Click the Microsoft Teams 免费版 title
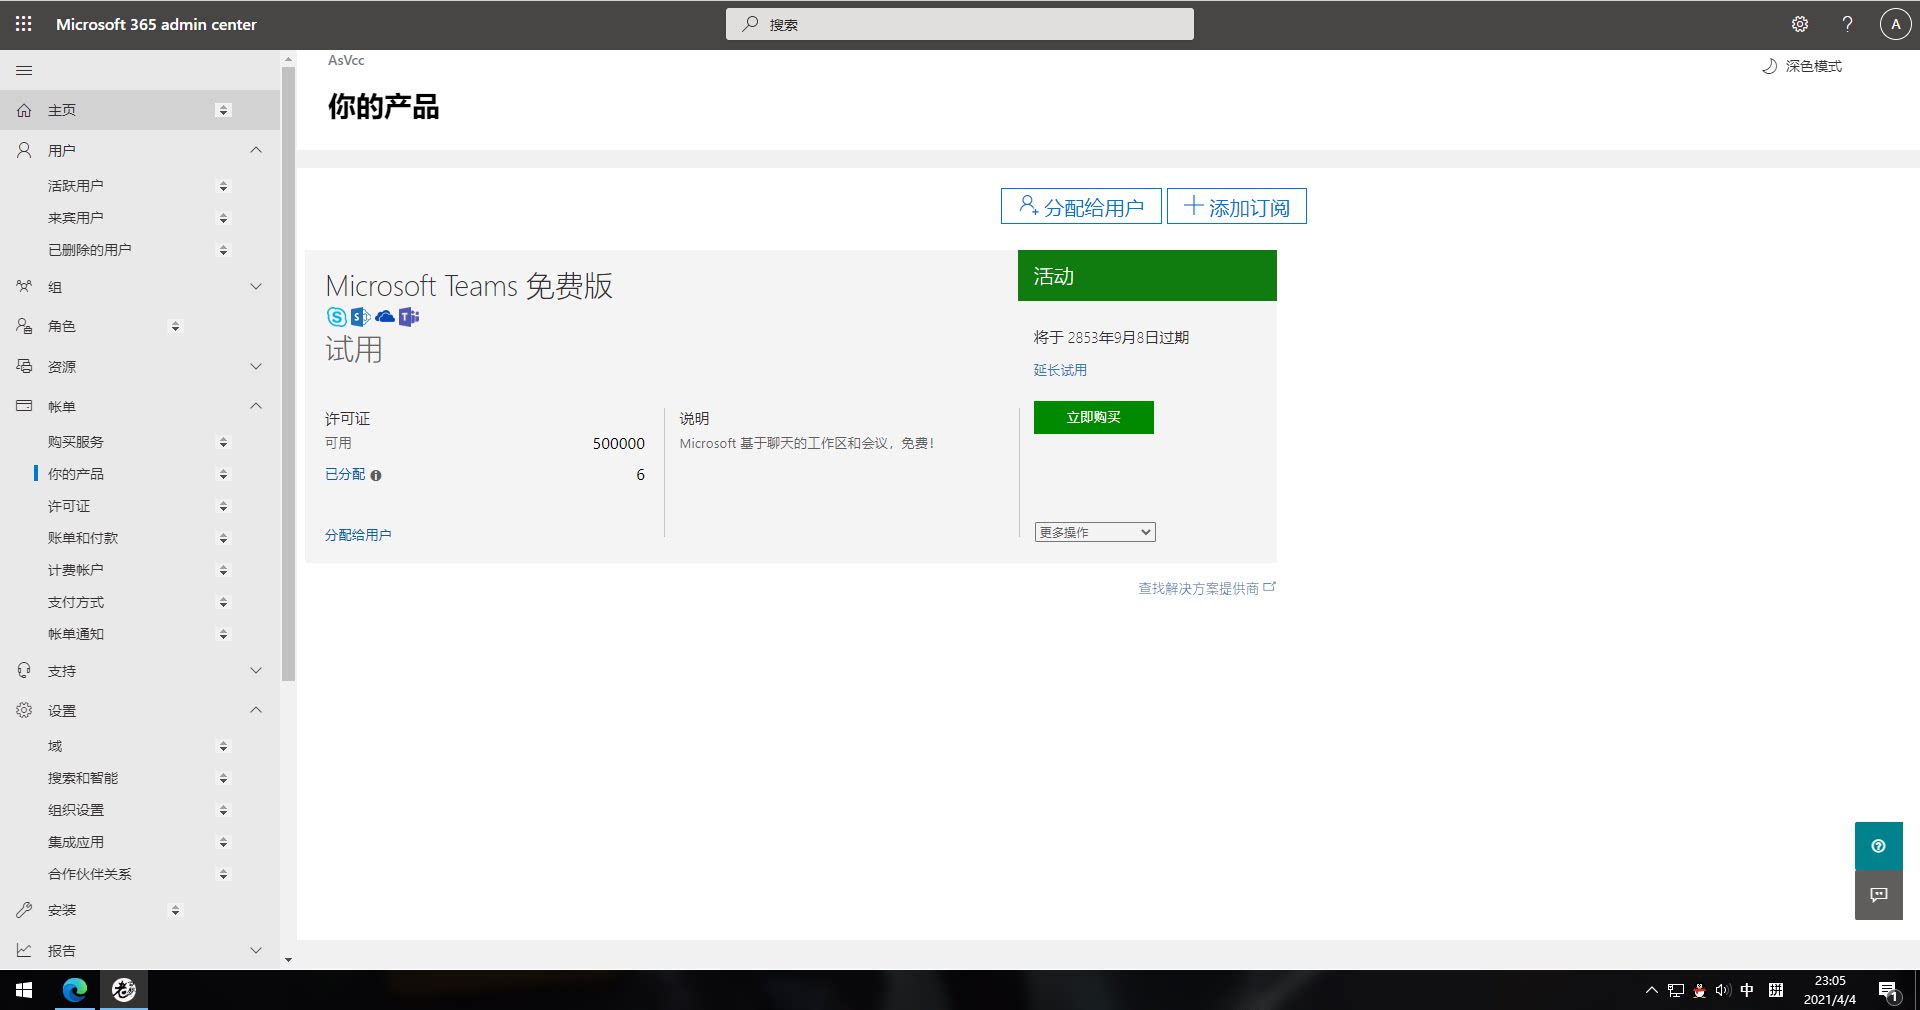The image size is (1920, 1010). tap(469, 286)
